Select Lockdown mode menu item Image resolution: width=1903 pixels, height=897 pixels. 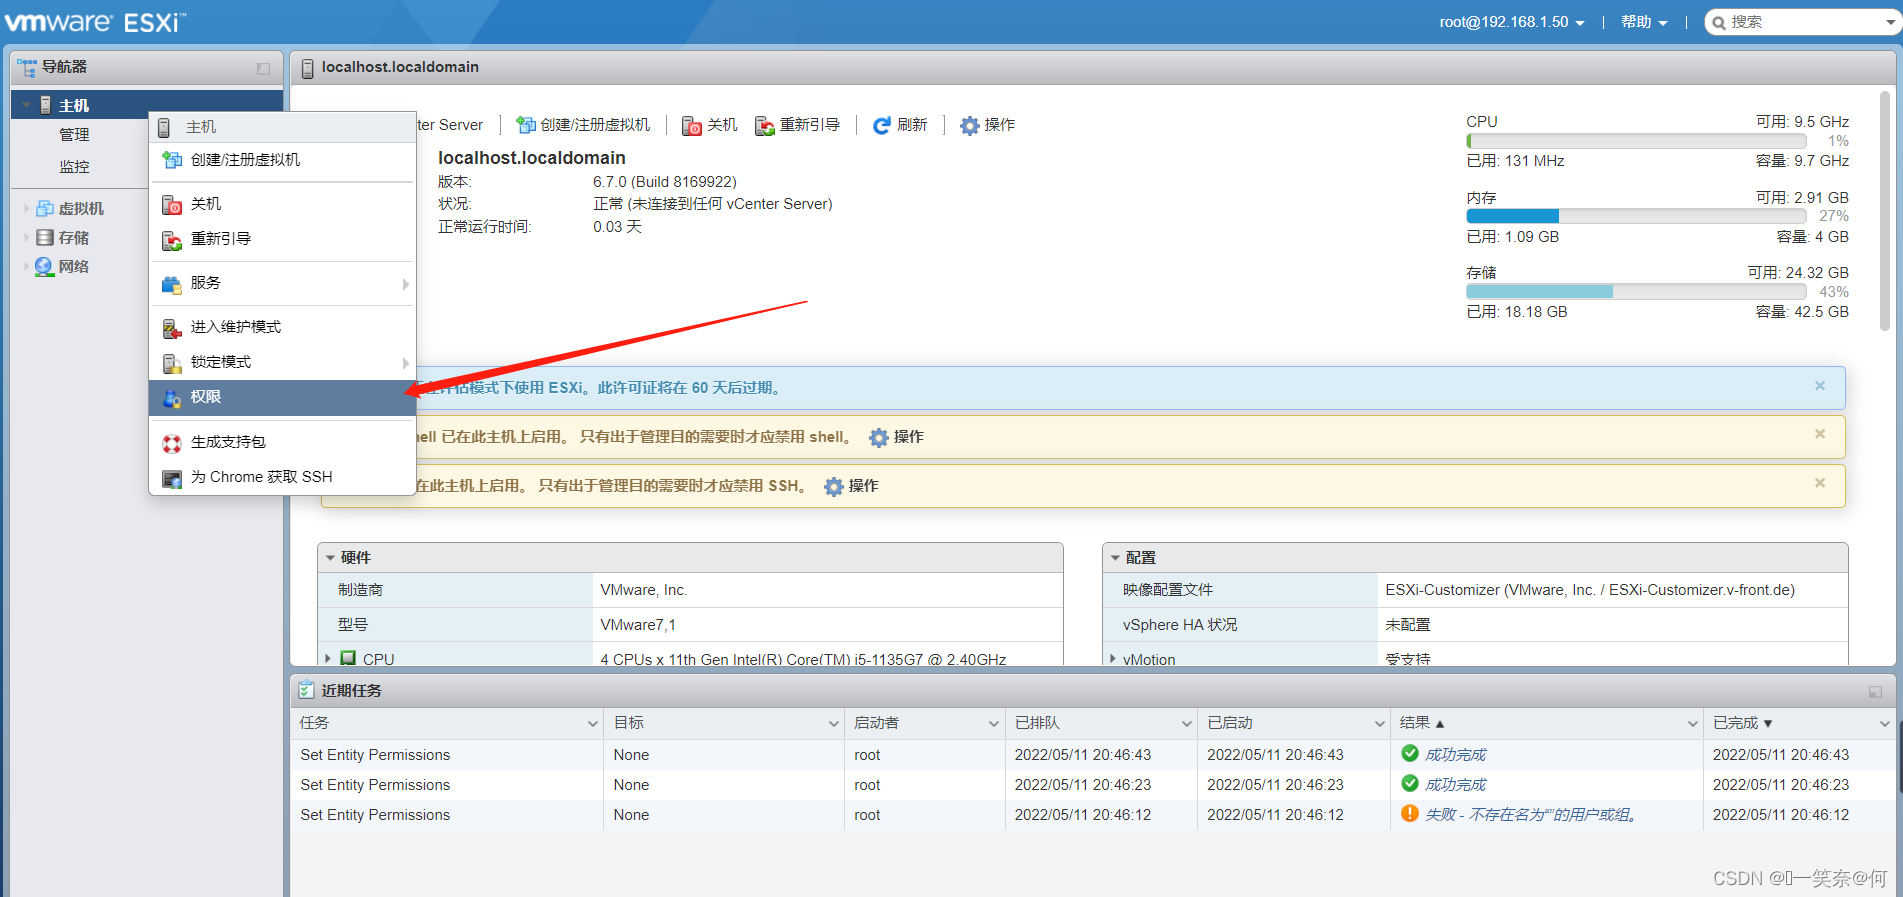(282, 362)
